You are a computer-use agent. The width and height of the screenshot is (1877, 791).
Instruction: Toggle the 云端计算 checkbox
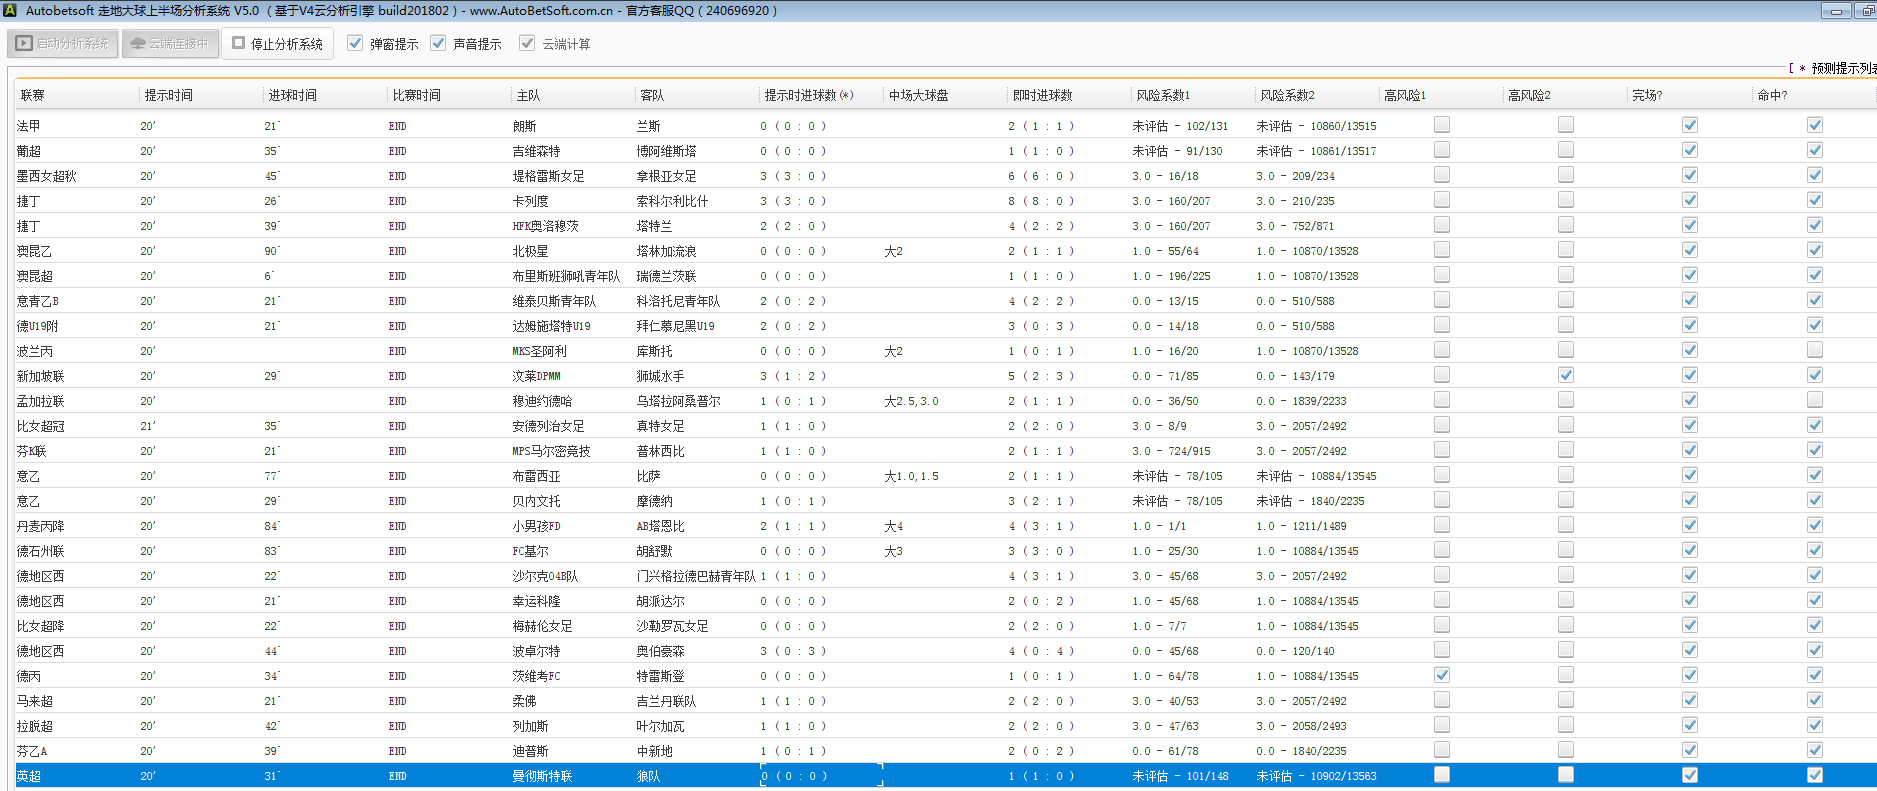pyautogui.click(x=527, y=43)
